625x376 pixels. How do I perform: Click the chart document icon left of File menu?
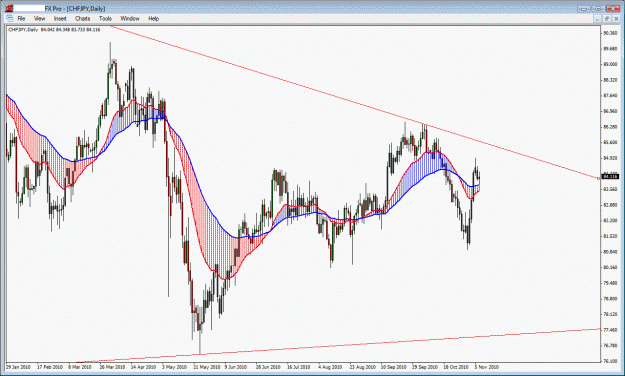point(9,18)
